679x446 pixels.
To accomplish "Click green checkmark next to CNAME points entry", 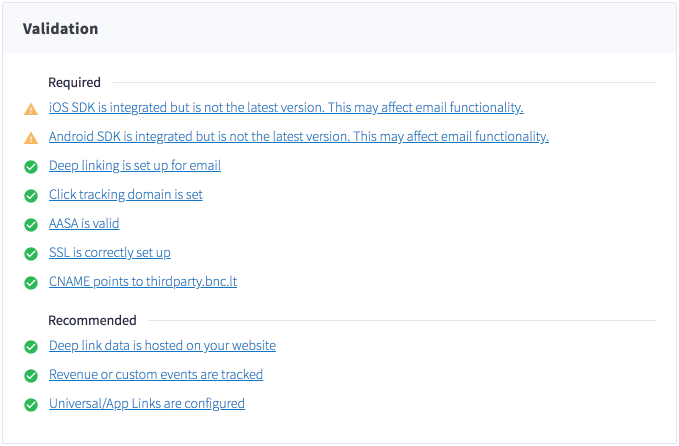I will (x=31, y=283).
